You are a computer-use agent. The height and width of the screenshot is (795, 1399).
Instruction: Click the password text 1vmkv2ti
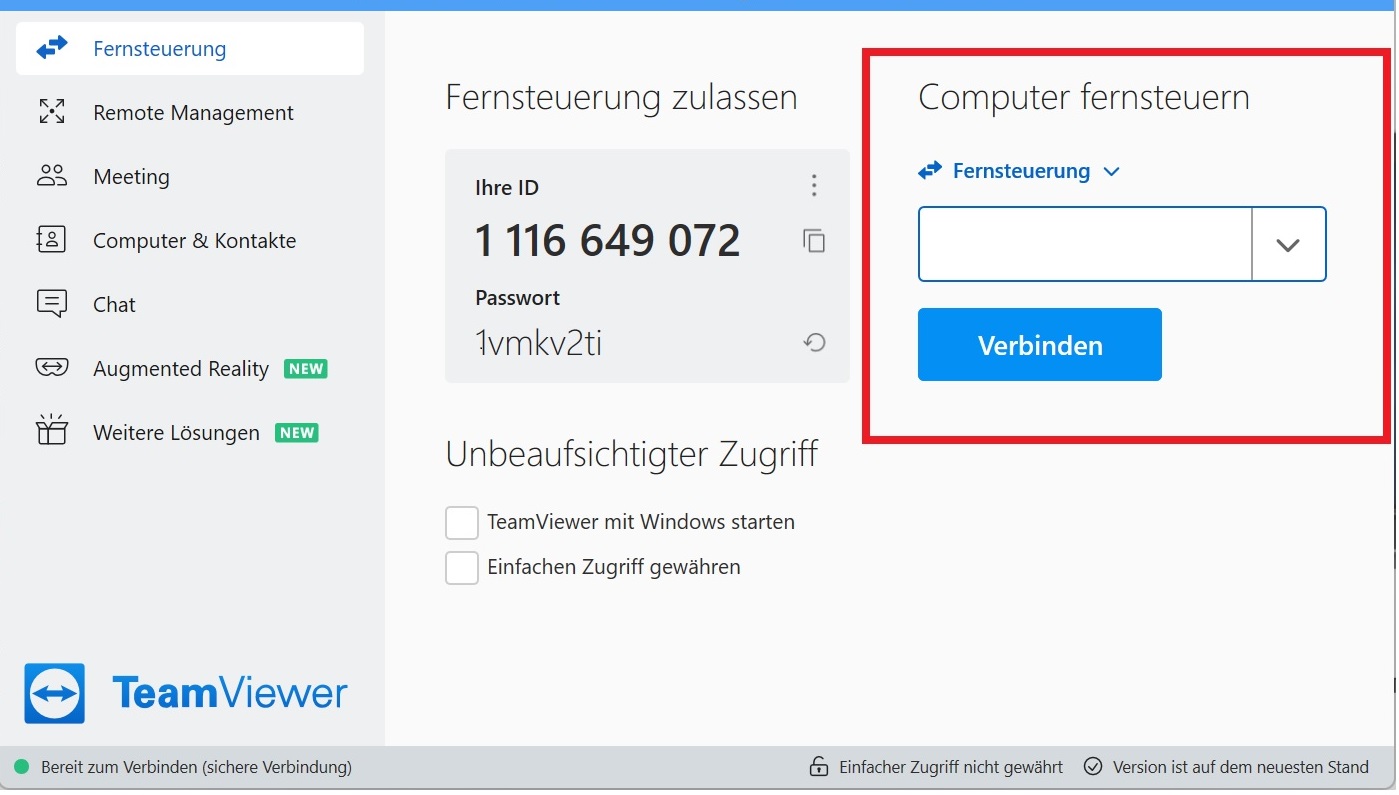click(x=538, y=343)
